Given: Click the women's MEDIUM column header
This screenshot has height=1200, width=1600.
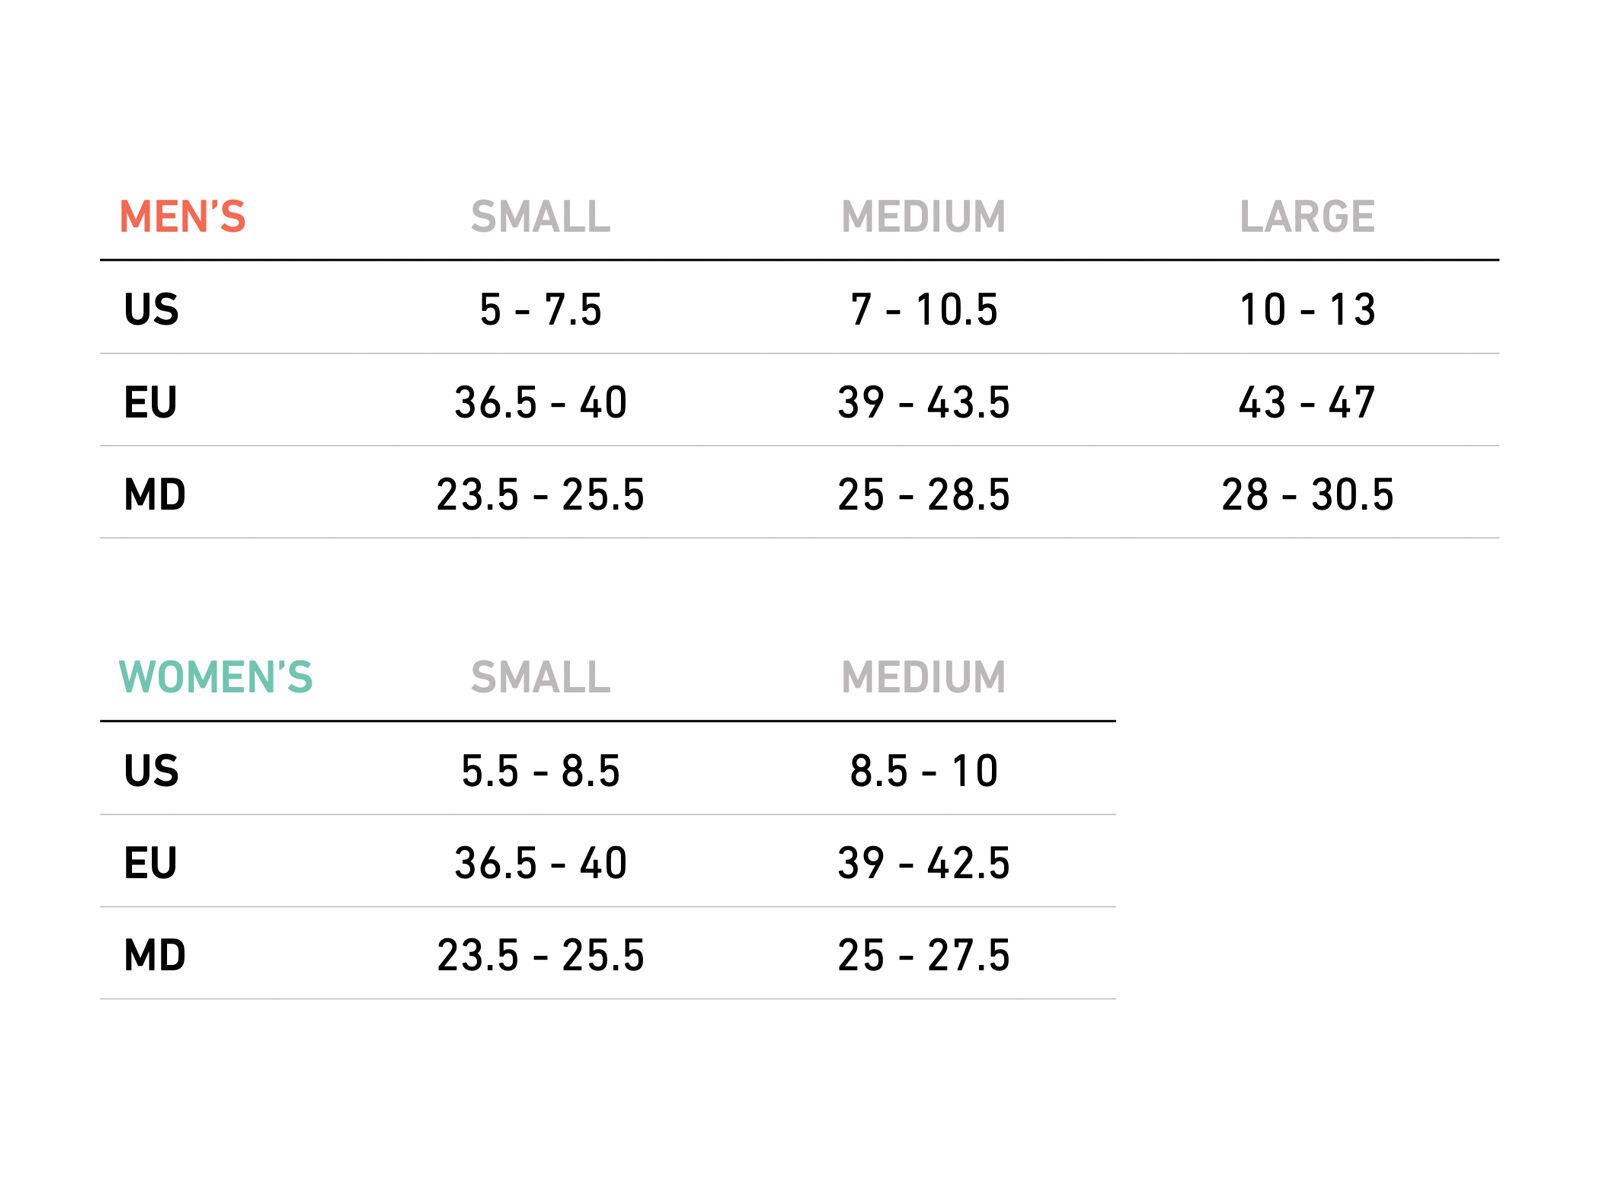Looking at the screenshot, I should pyautogui.click(x=923, y=678).
